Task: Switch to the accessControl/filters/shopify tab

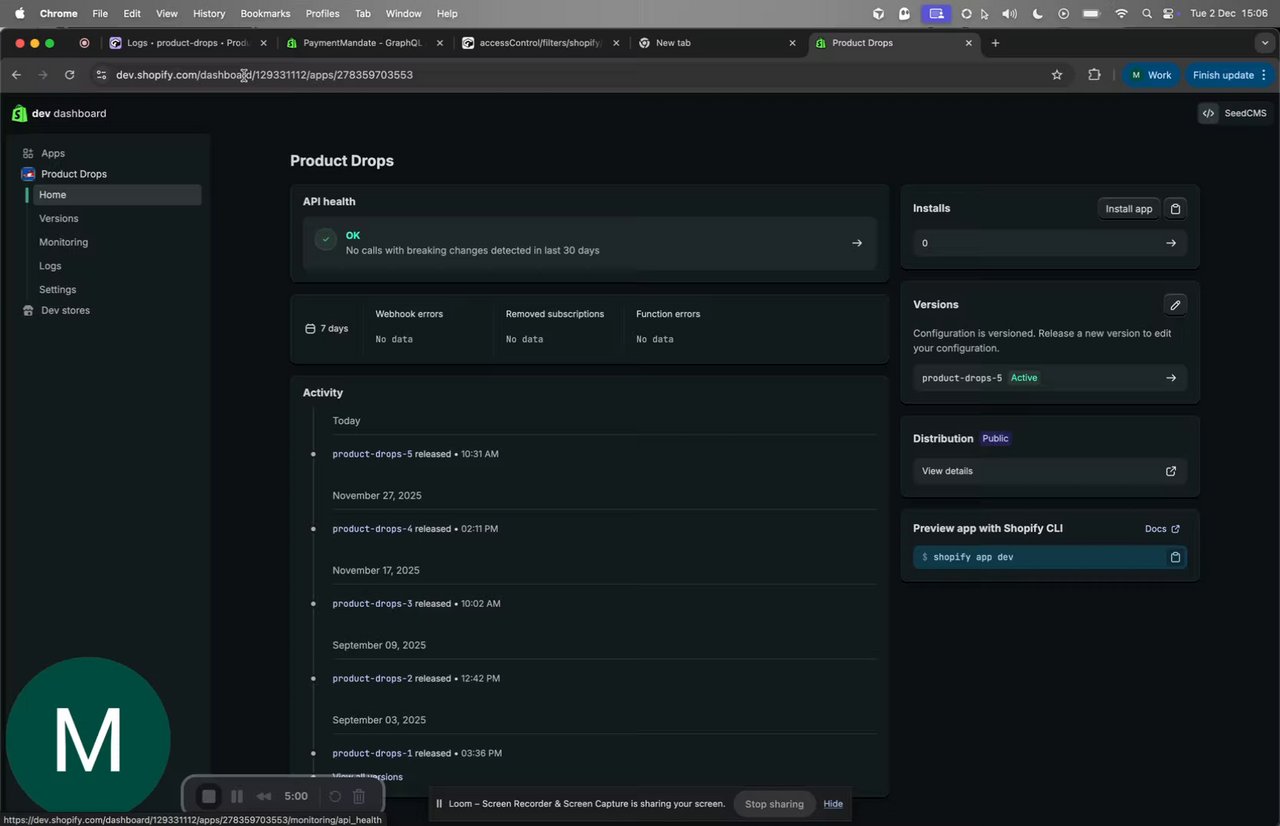Action: point(540,43)
